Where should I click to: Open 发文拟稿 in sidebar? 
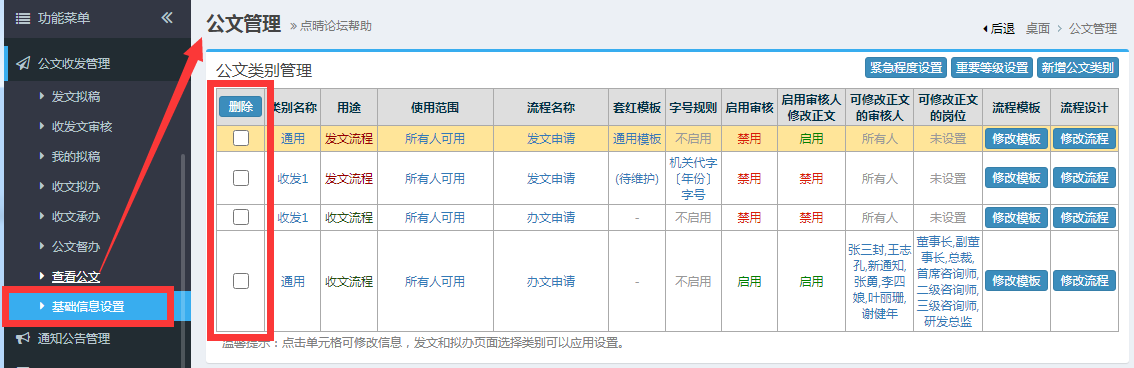coord(76,97)
